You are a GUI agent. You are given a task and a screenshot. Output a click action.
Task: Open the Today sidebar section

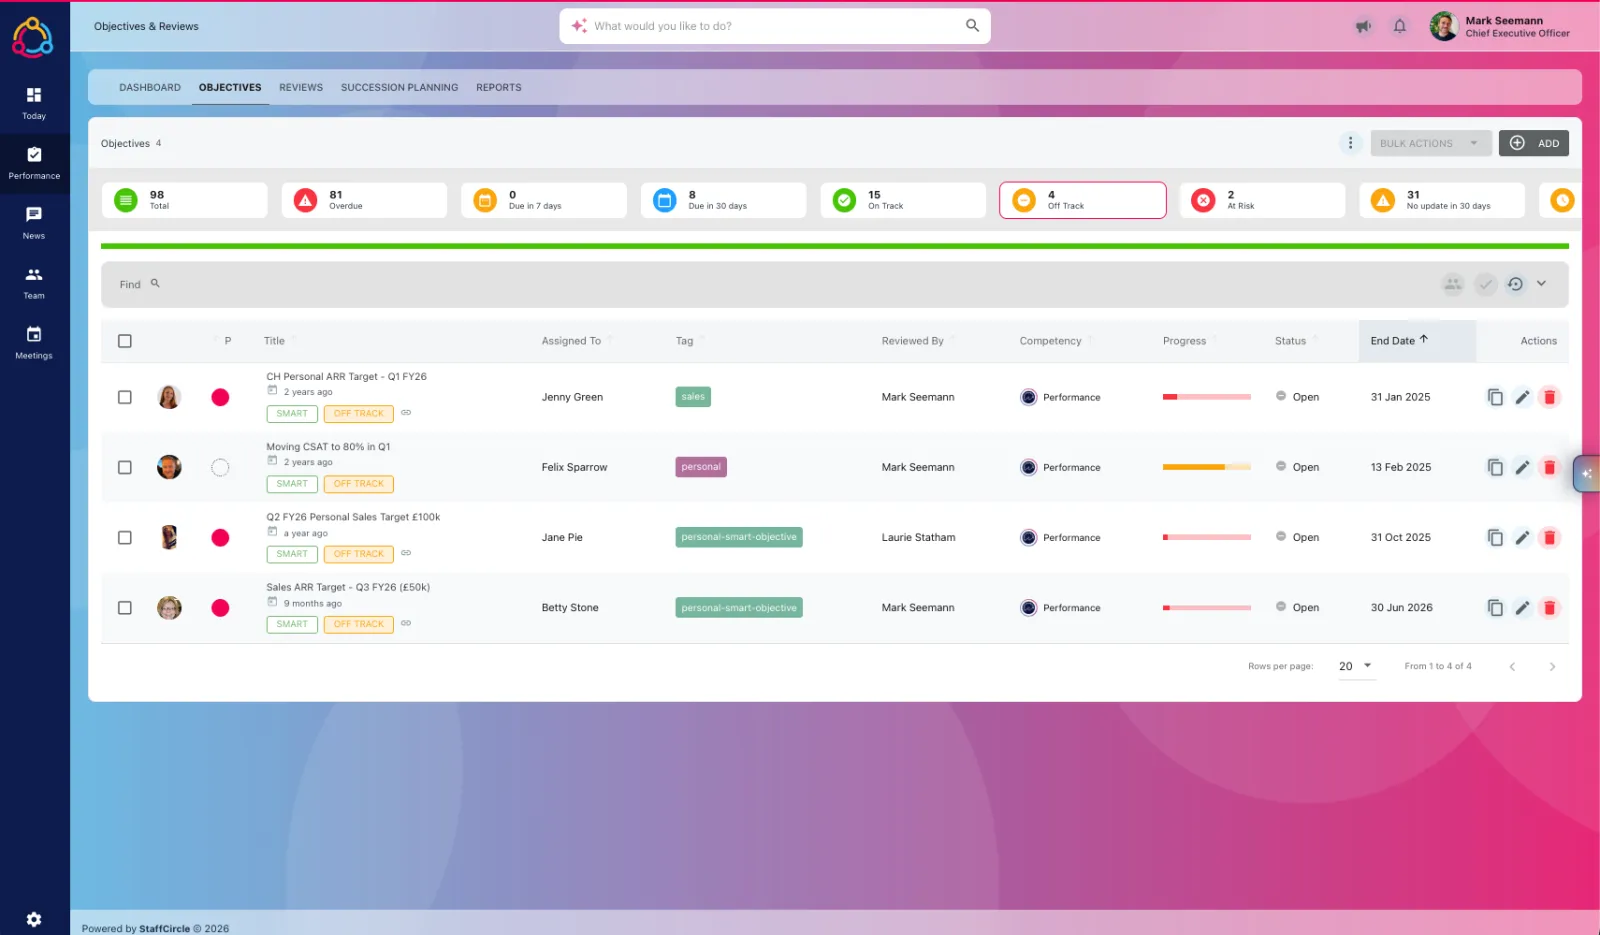(34, 103)
